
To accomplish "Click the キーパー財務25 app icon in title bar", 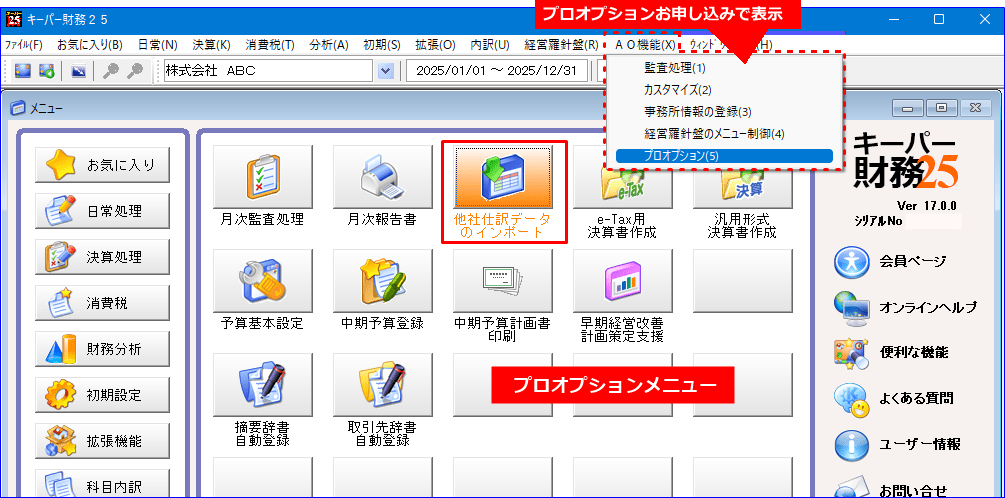I will pos(13,19).
